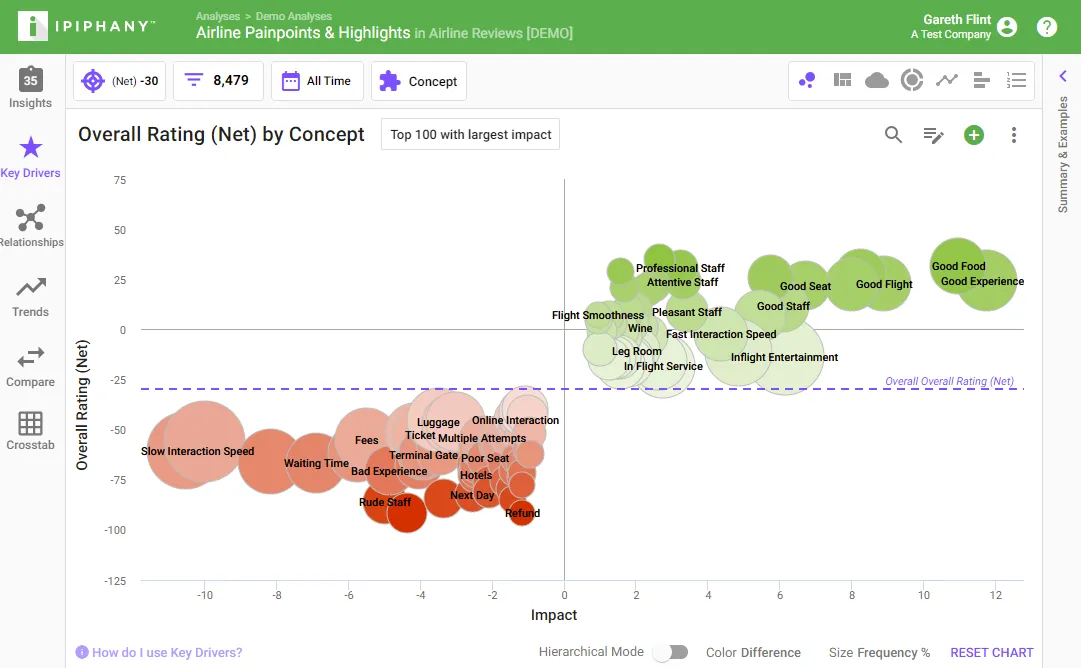This screenshot has width=1081, height=668.
Task: Open the Trends sidebar tab
Action: [30, 297]
